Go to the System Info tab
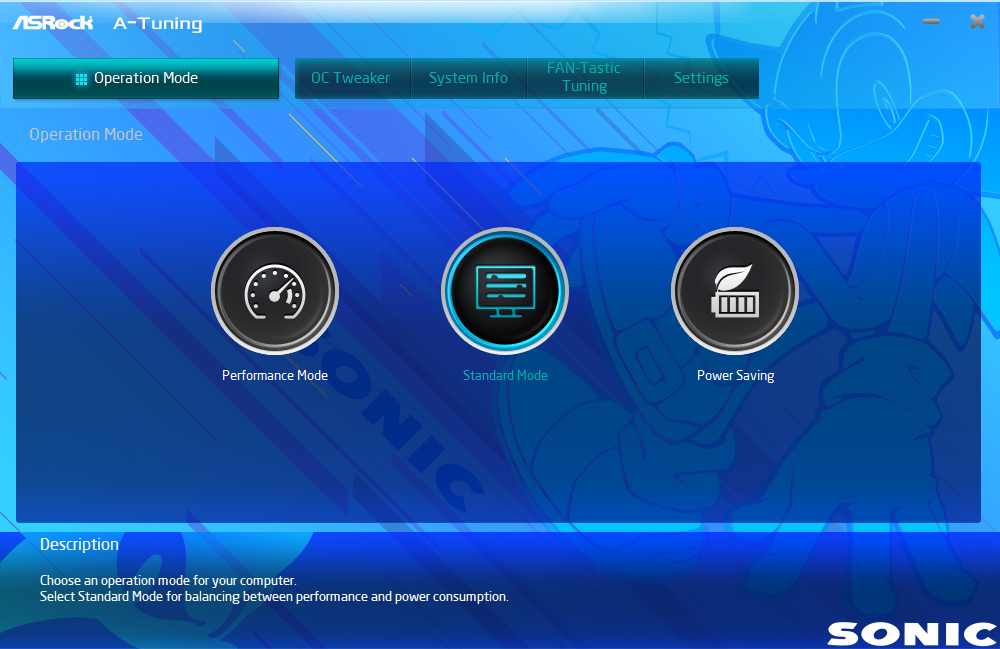The image size is (1000, 649). (x=468, y=78)
